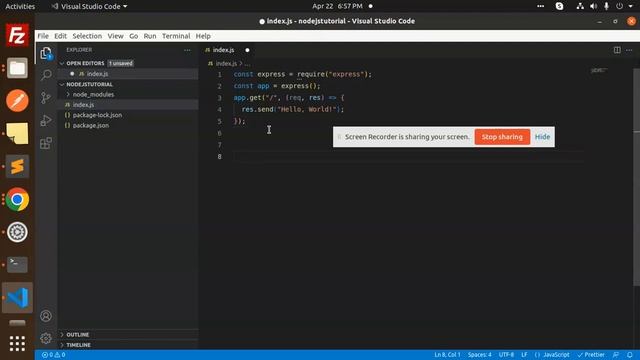Click the index.js breadcrumb
The width and height of the screenshot is (640, 360).
(x=226, y=64)
